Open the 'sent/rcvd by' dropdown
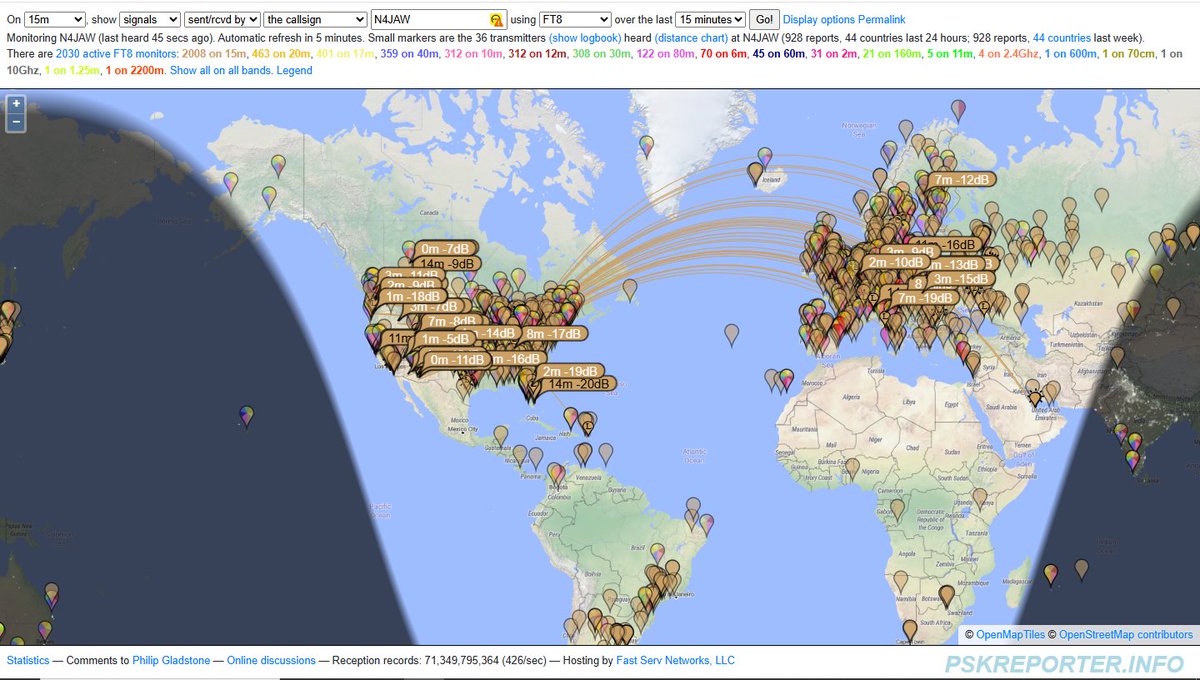 pos(222,19)
